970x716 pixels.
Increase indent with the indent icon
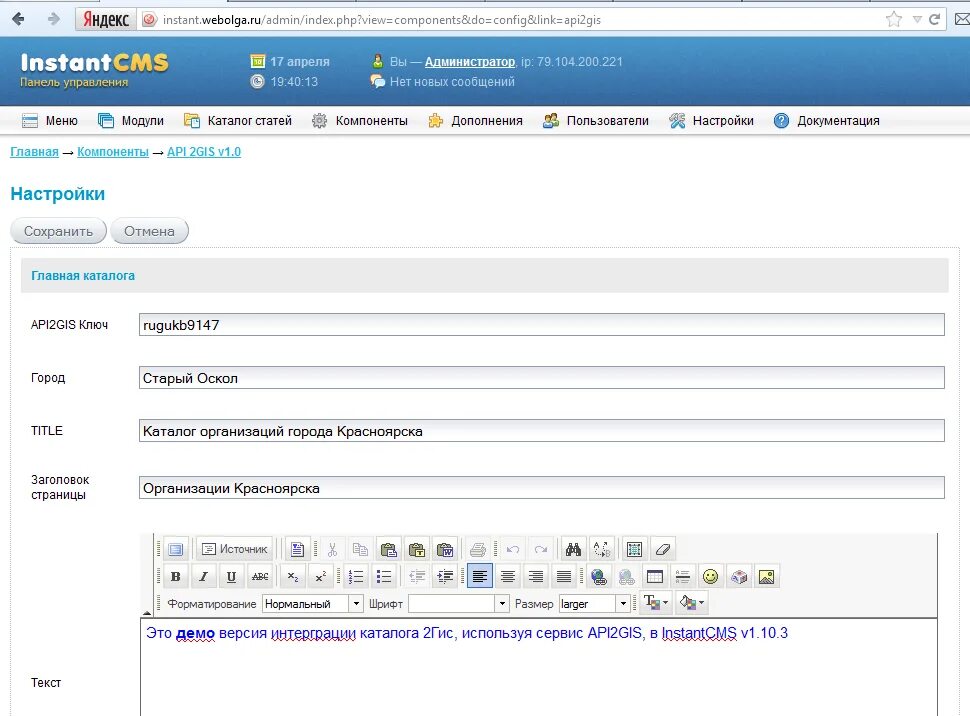click(x=445, y=577)
